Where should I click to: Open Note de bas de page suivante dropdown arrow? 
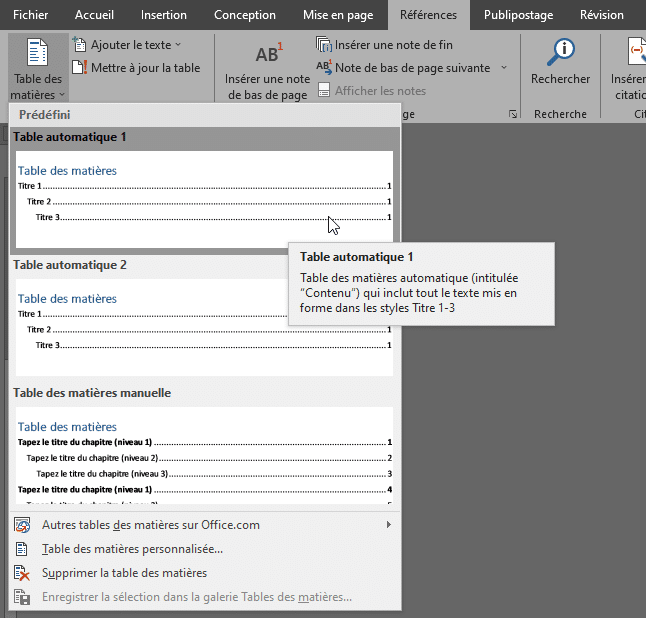504,68
